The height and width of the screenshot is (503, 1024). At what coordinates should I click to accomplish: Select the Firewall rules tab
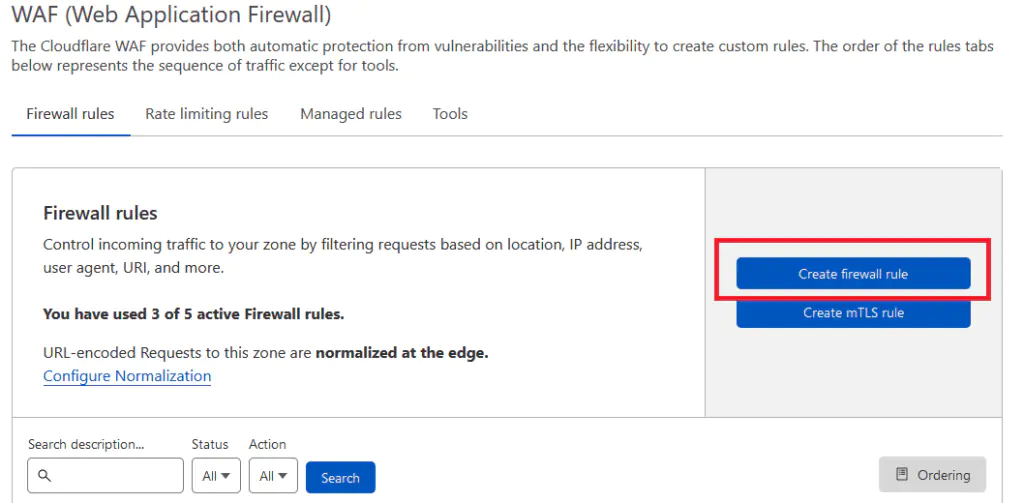[70, 114]
